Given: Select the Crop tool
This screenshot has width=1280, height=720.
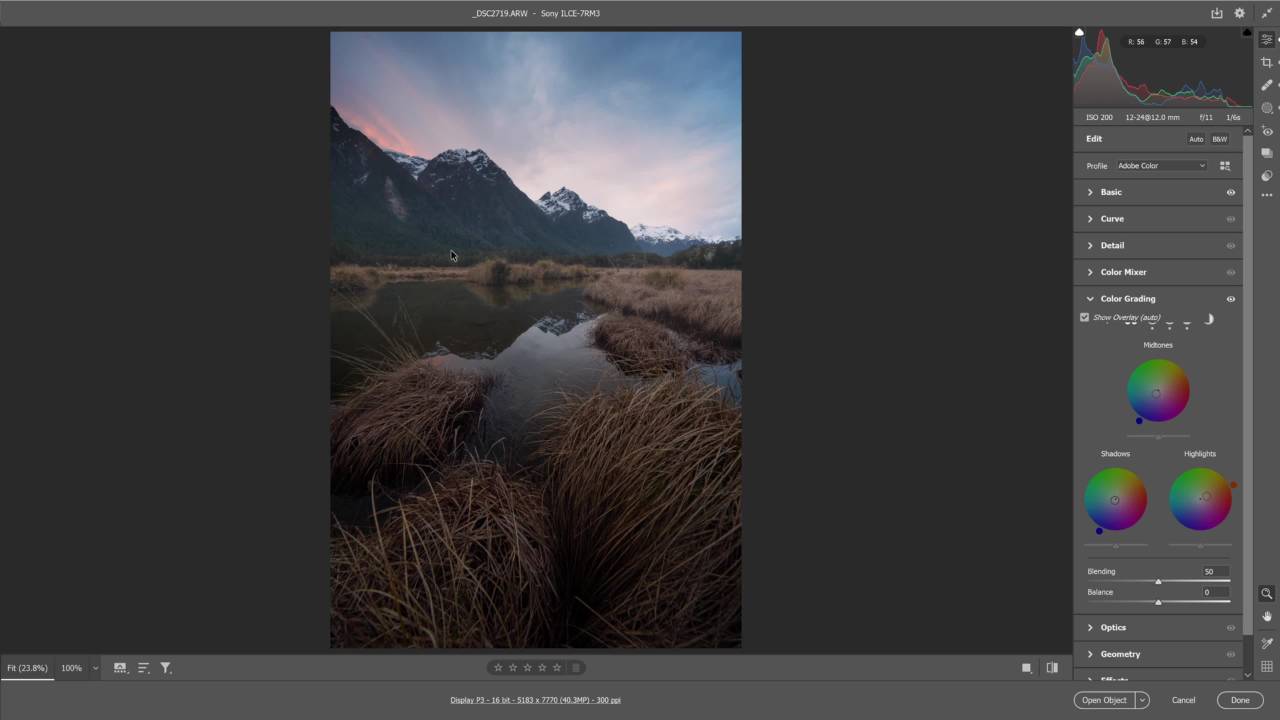Looking at the screenshot, I should (x=1267, y=62).
